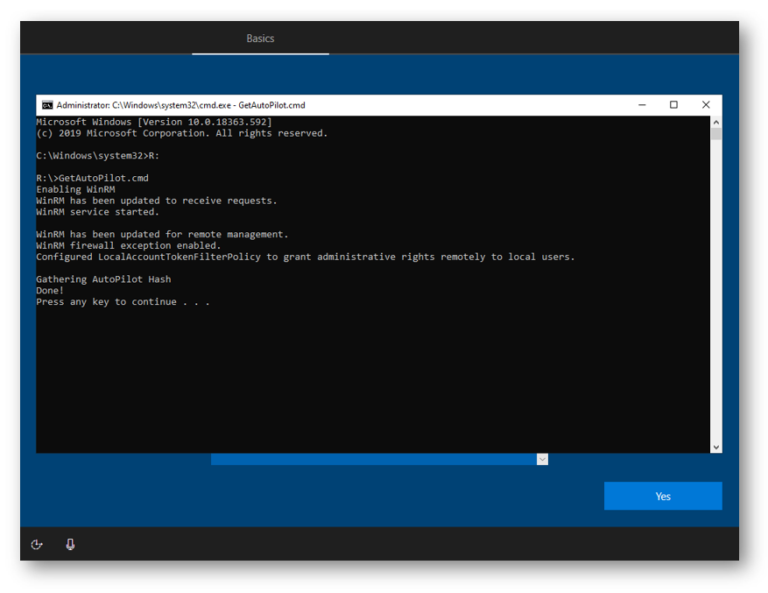Click the 'Enabling WinRM' line
The height and width of the screenshot is (593, 768).
(75, 189)
